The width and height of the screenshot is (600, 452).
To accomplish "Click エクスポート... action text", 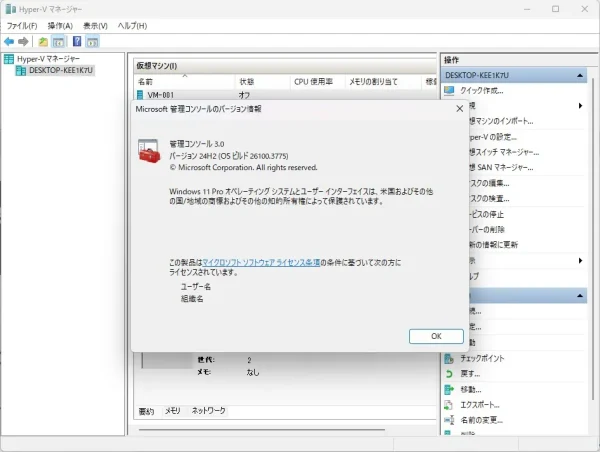I will 480,405.
